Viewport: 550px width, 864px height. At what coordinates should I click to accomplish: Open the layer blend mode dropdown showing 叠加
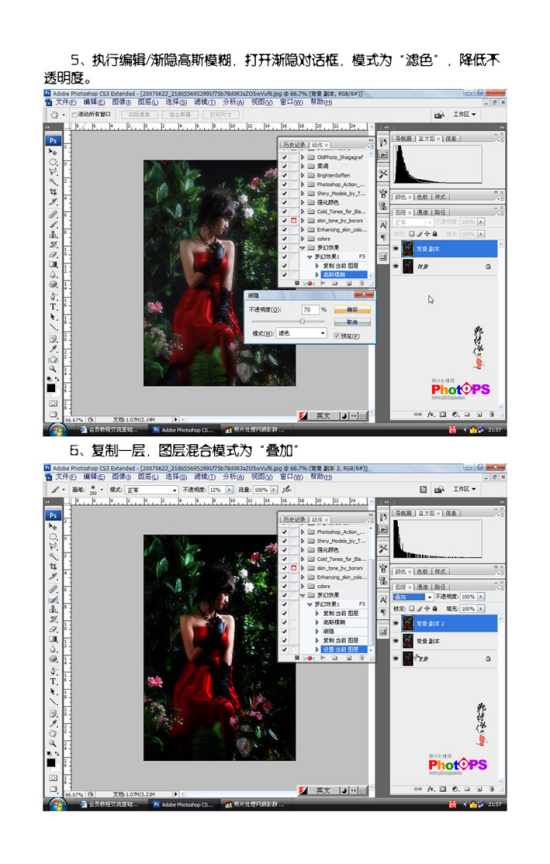pos(413,597)
